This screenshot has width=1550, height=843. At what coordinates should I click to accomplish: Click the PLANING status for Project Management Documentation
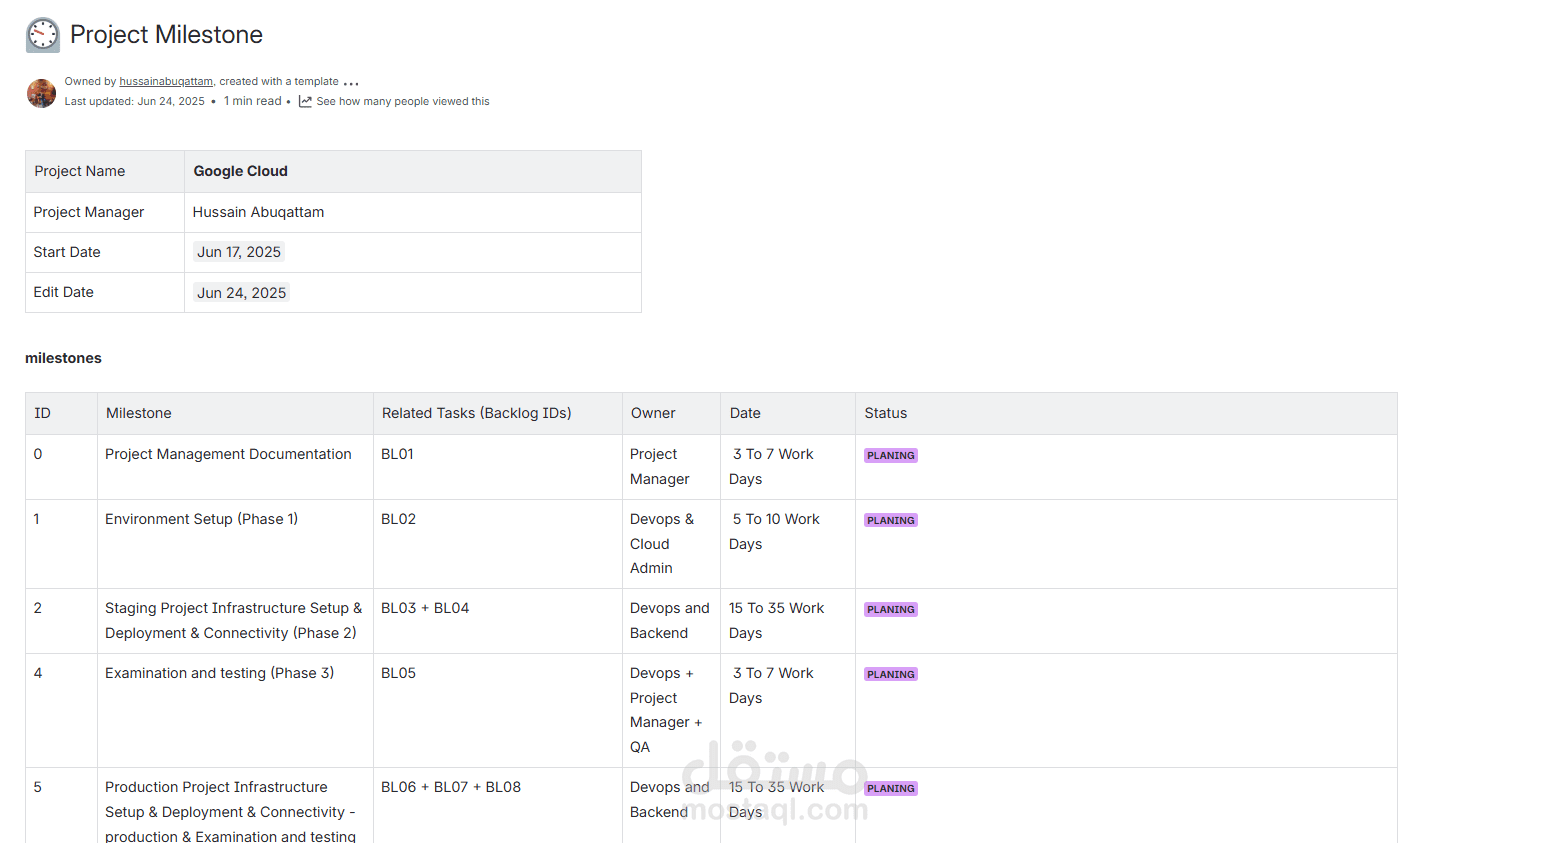coord(891,456)
